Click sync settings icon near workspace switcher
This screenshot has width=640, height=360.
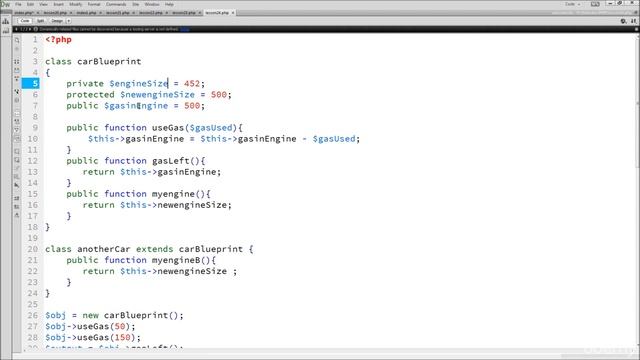(x=595, y=4)
